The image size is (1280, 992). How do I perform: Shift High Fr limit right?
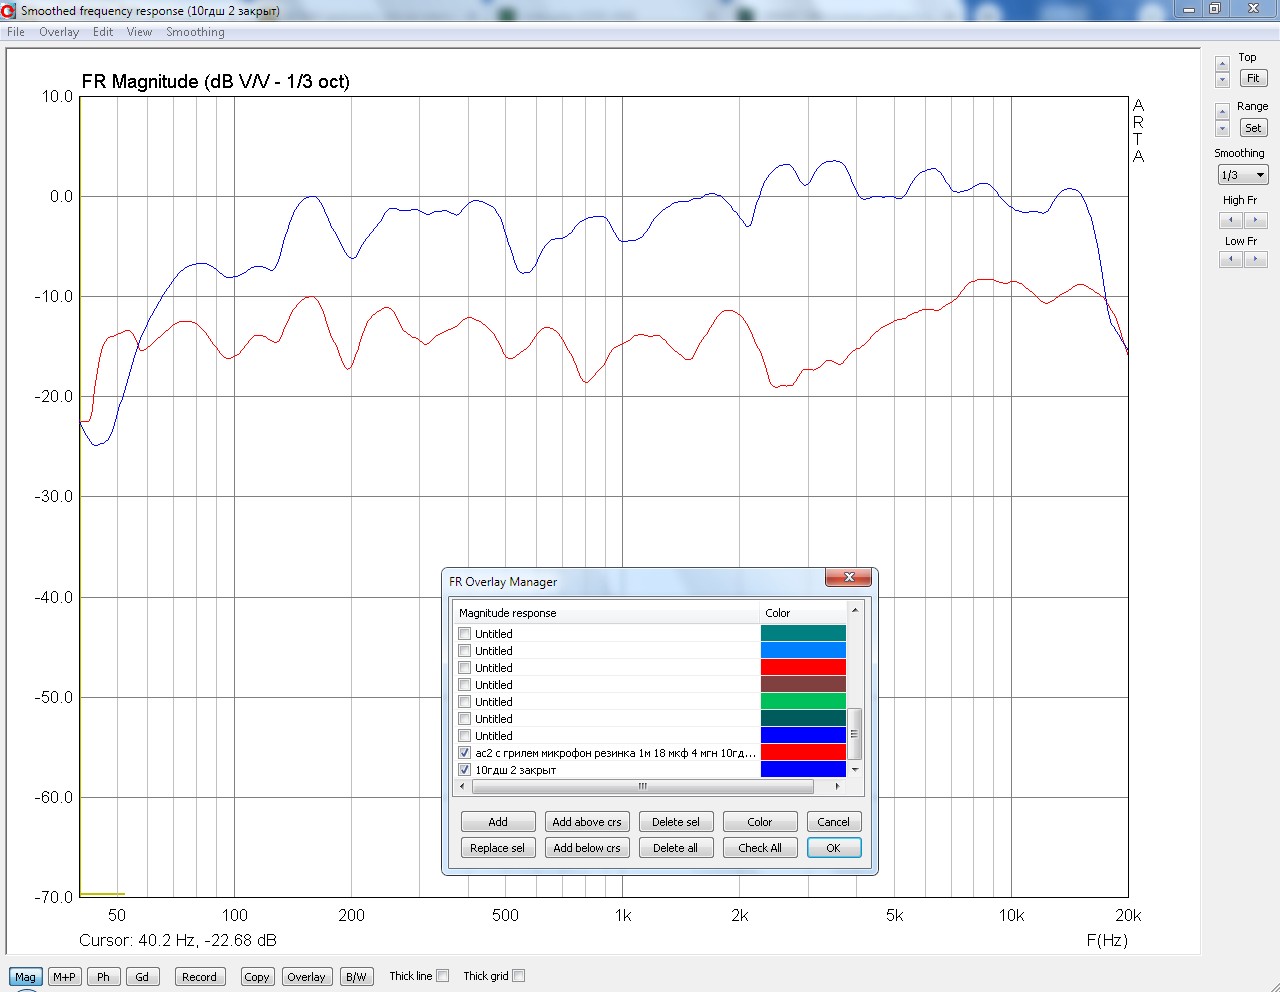point(1256,220)
